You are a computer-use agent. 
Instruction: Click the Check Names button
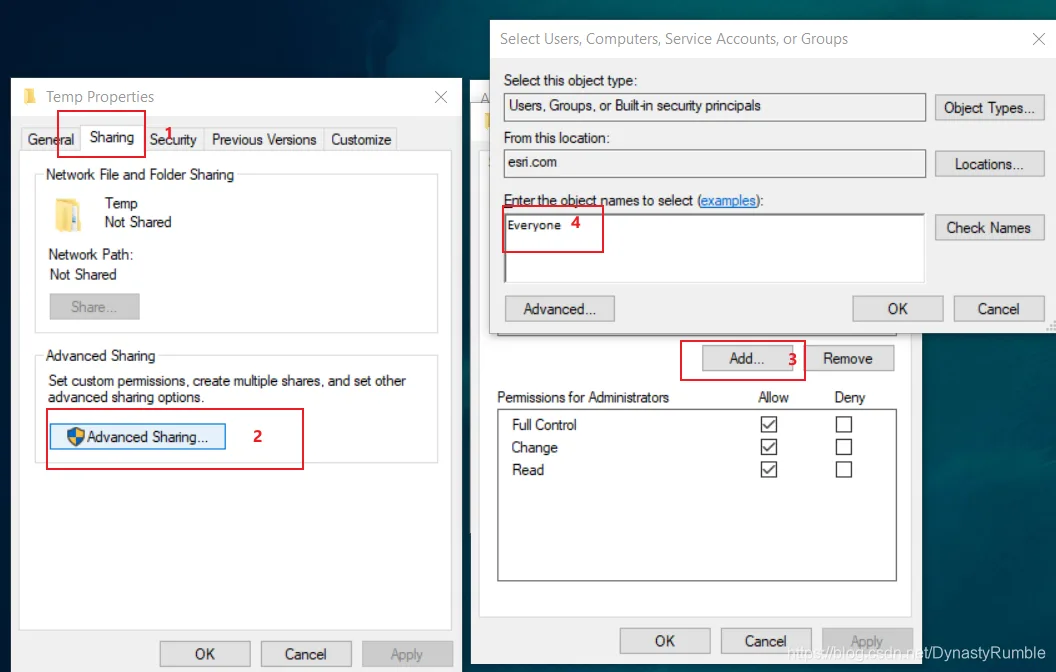click(x=989, y=228)
